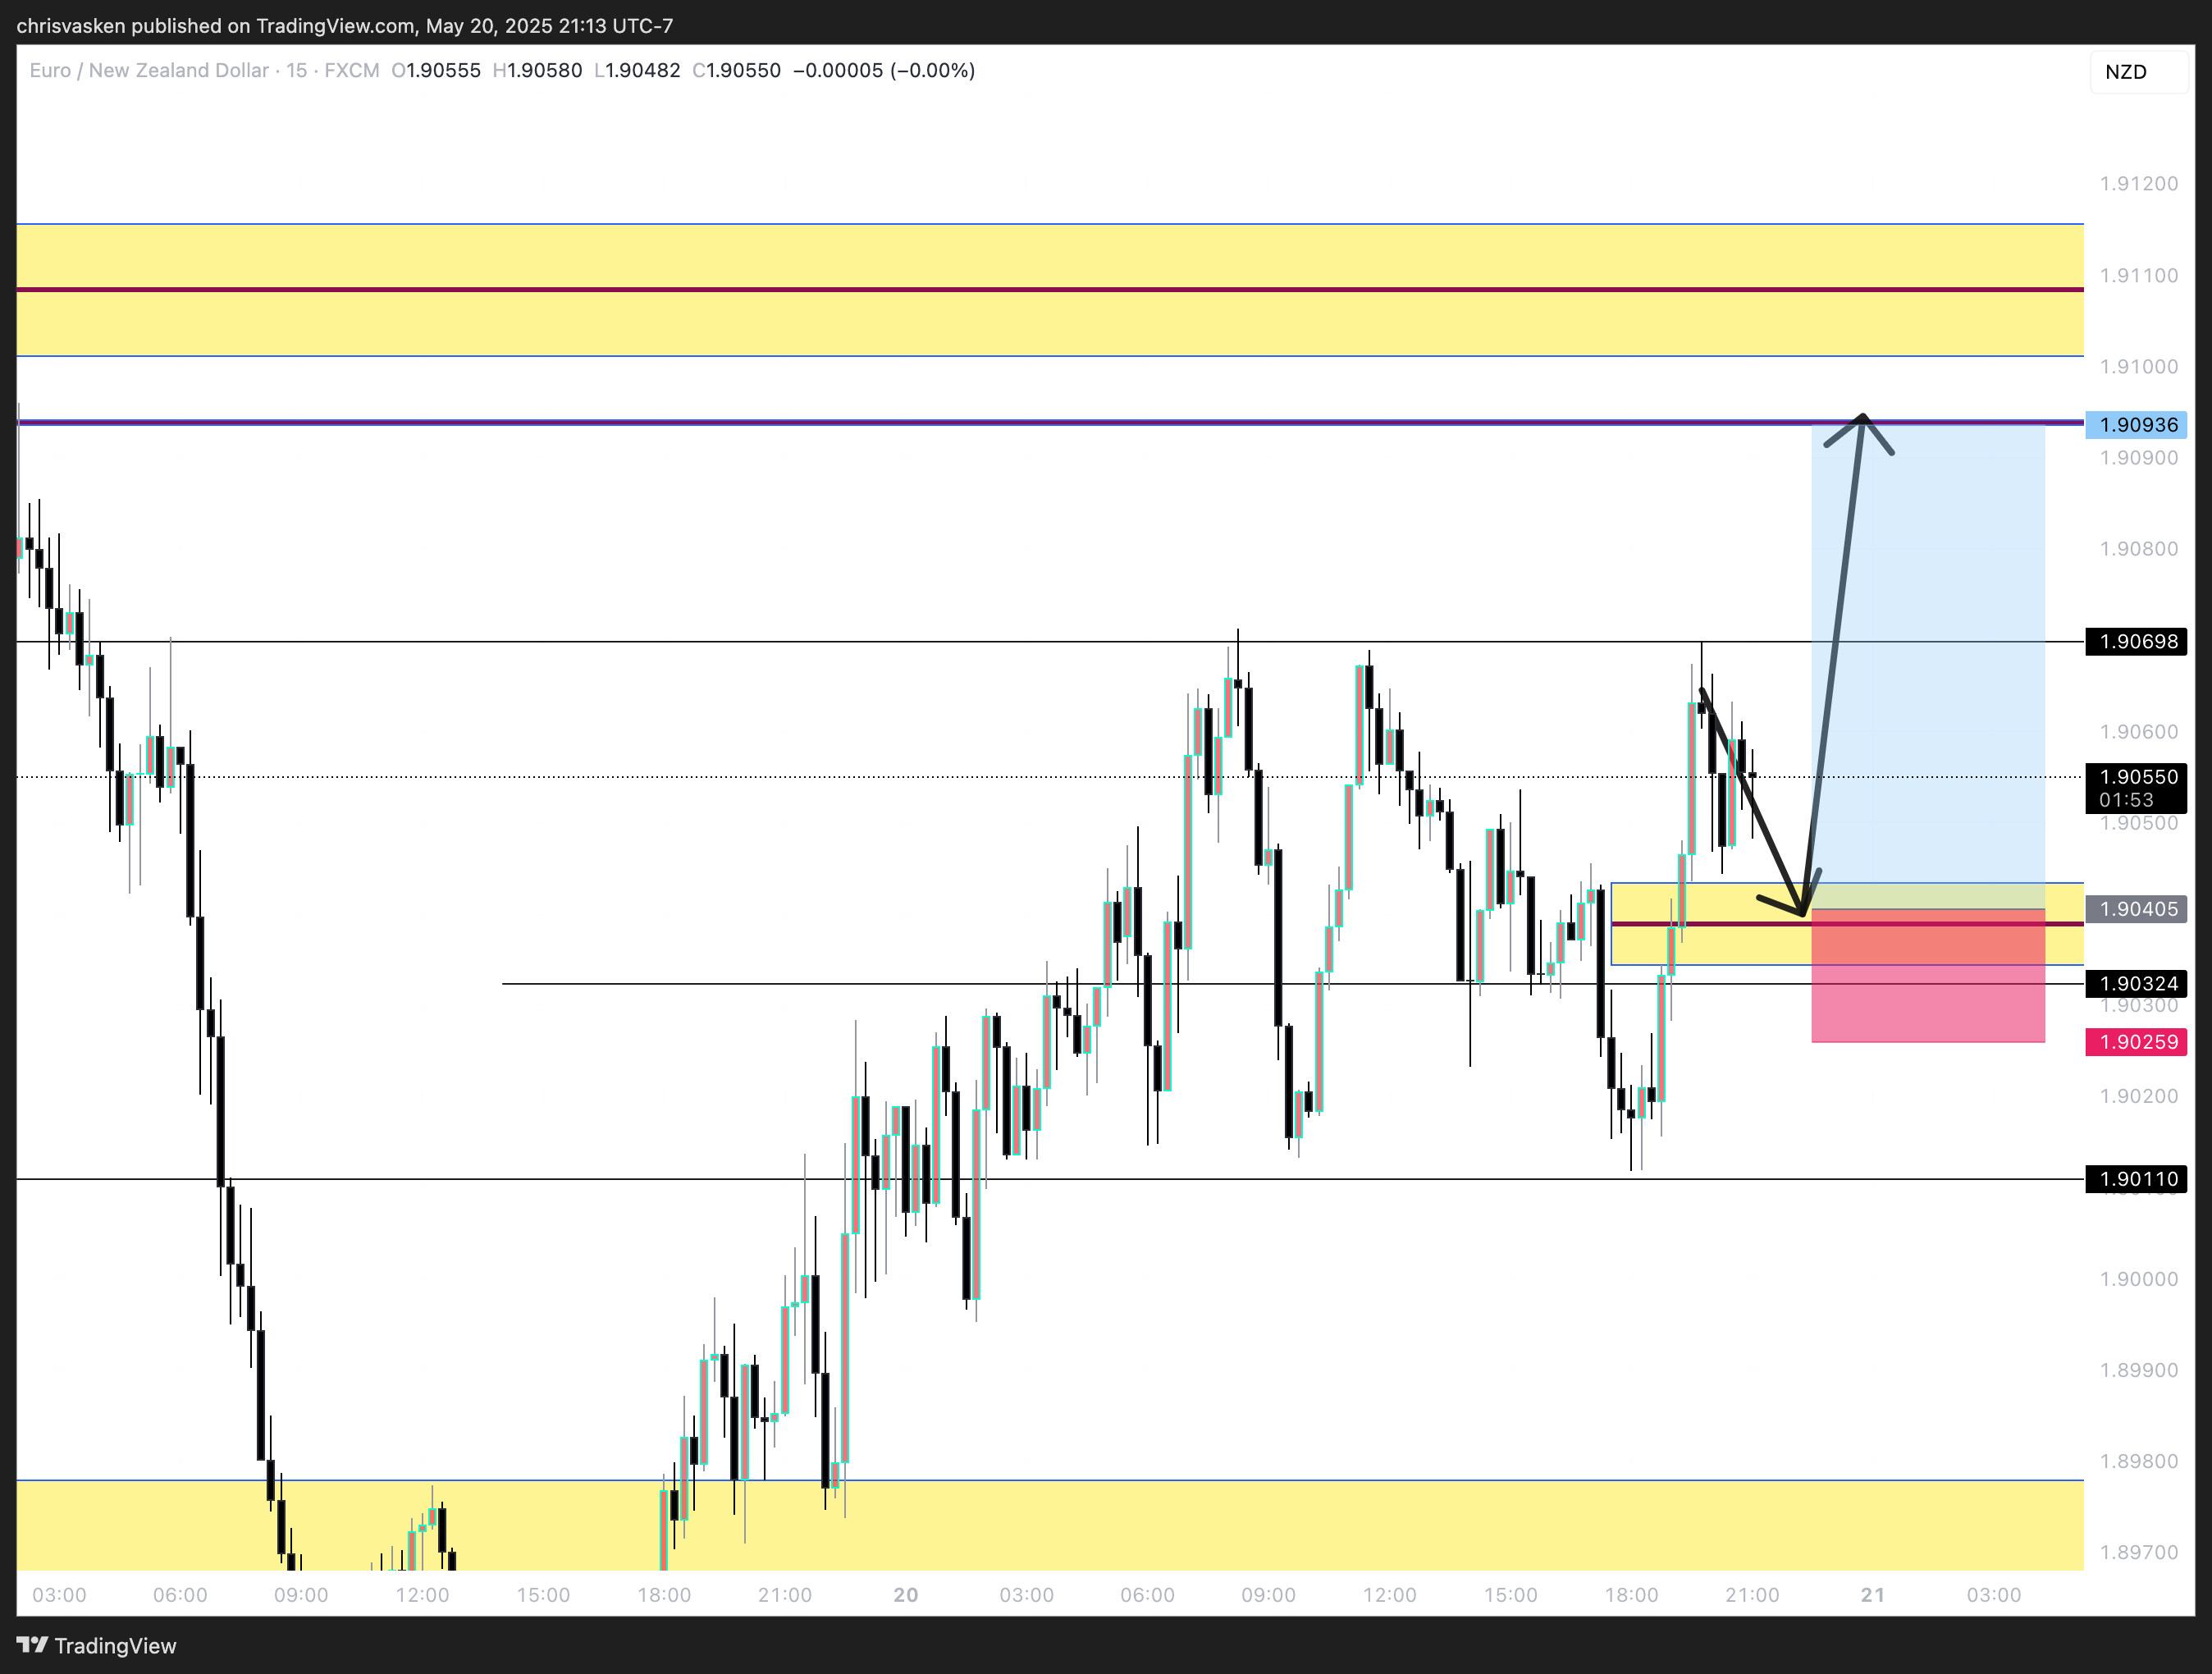Select the blue take-profit zone of the long position

point(1928,667)
